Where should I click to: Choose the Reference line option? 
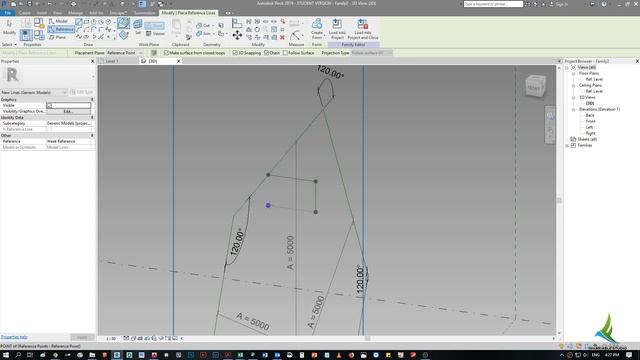click(x=61, y=29)
